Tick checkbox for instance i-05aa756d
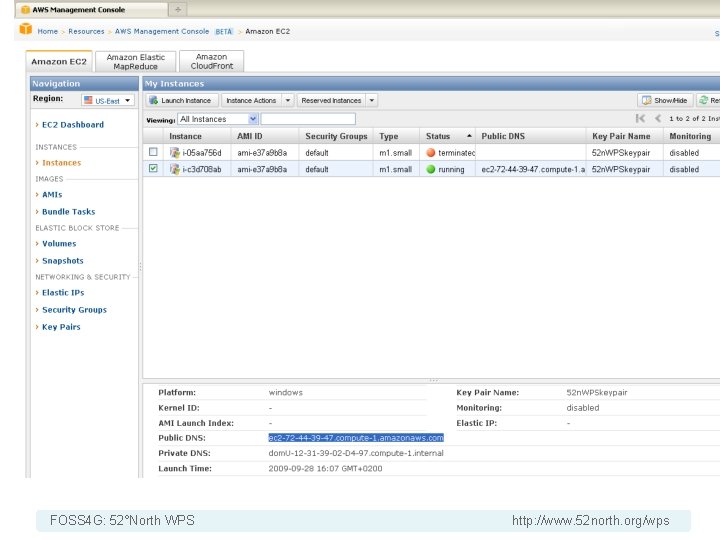 153,152
